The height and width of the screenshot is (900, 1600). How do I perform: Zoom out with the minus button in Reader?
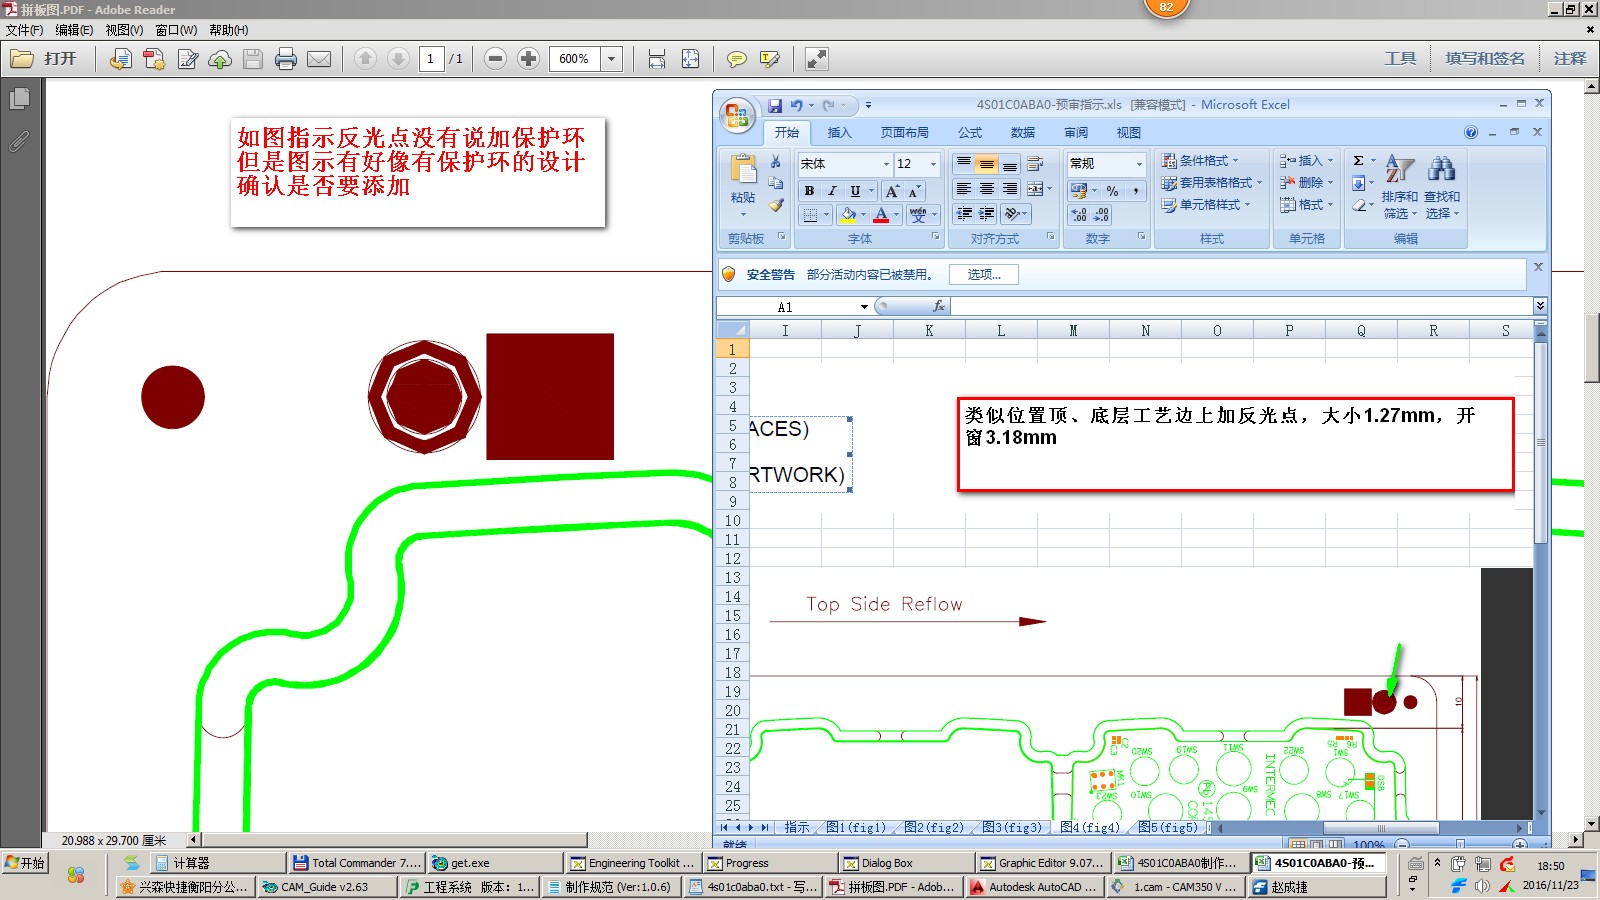click(495, 59)
